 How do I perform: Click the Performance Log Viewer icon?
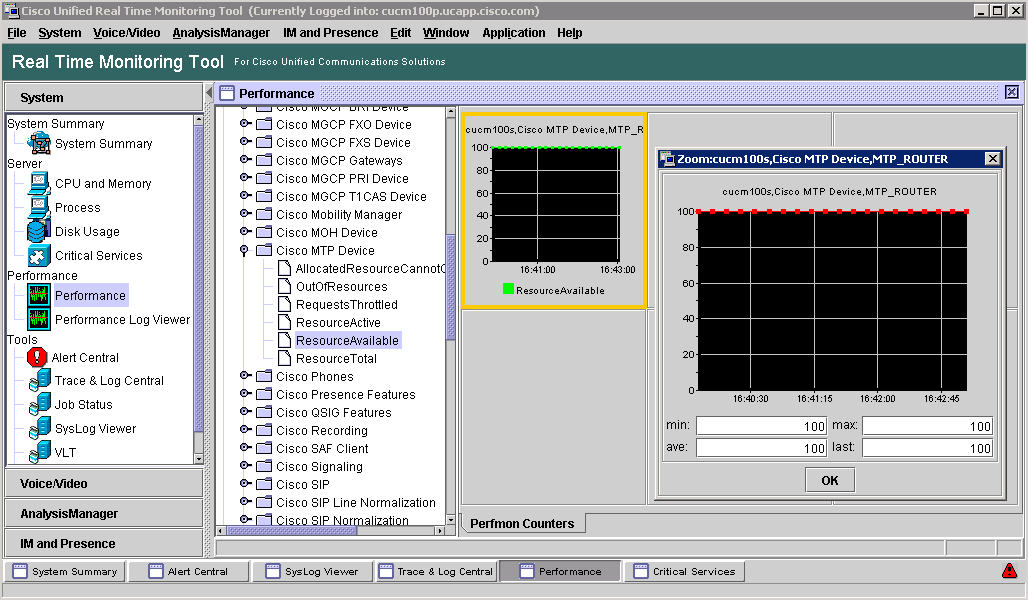pos(39,320)
